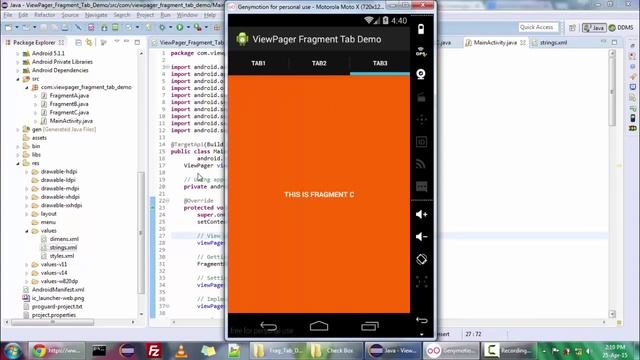640x360 pixels.
Task: Click the Quick Access field
Action: click(x=538, y=27)
